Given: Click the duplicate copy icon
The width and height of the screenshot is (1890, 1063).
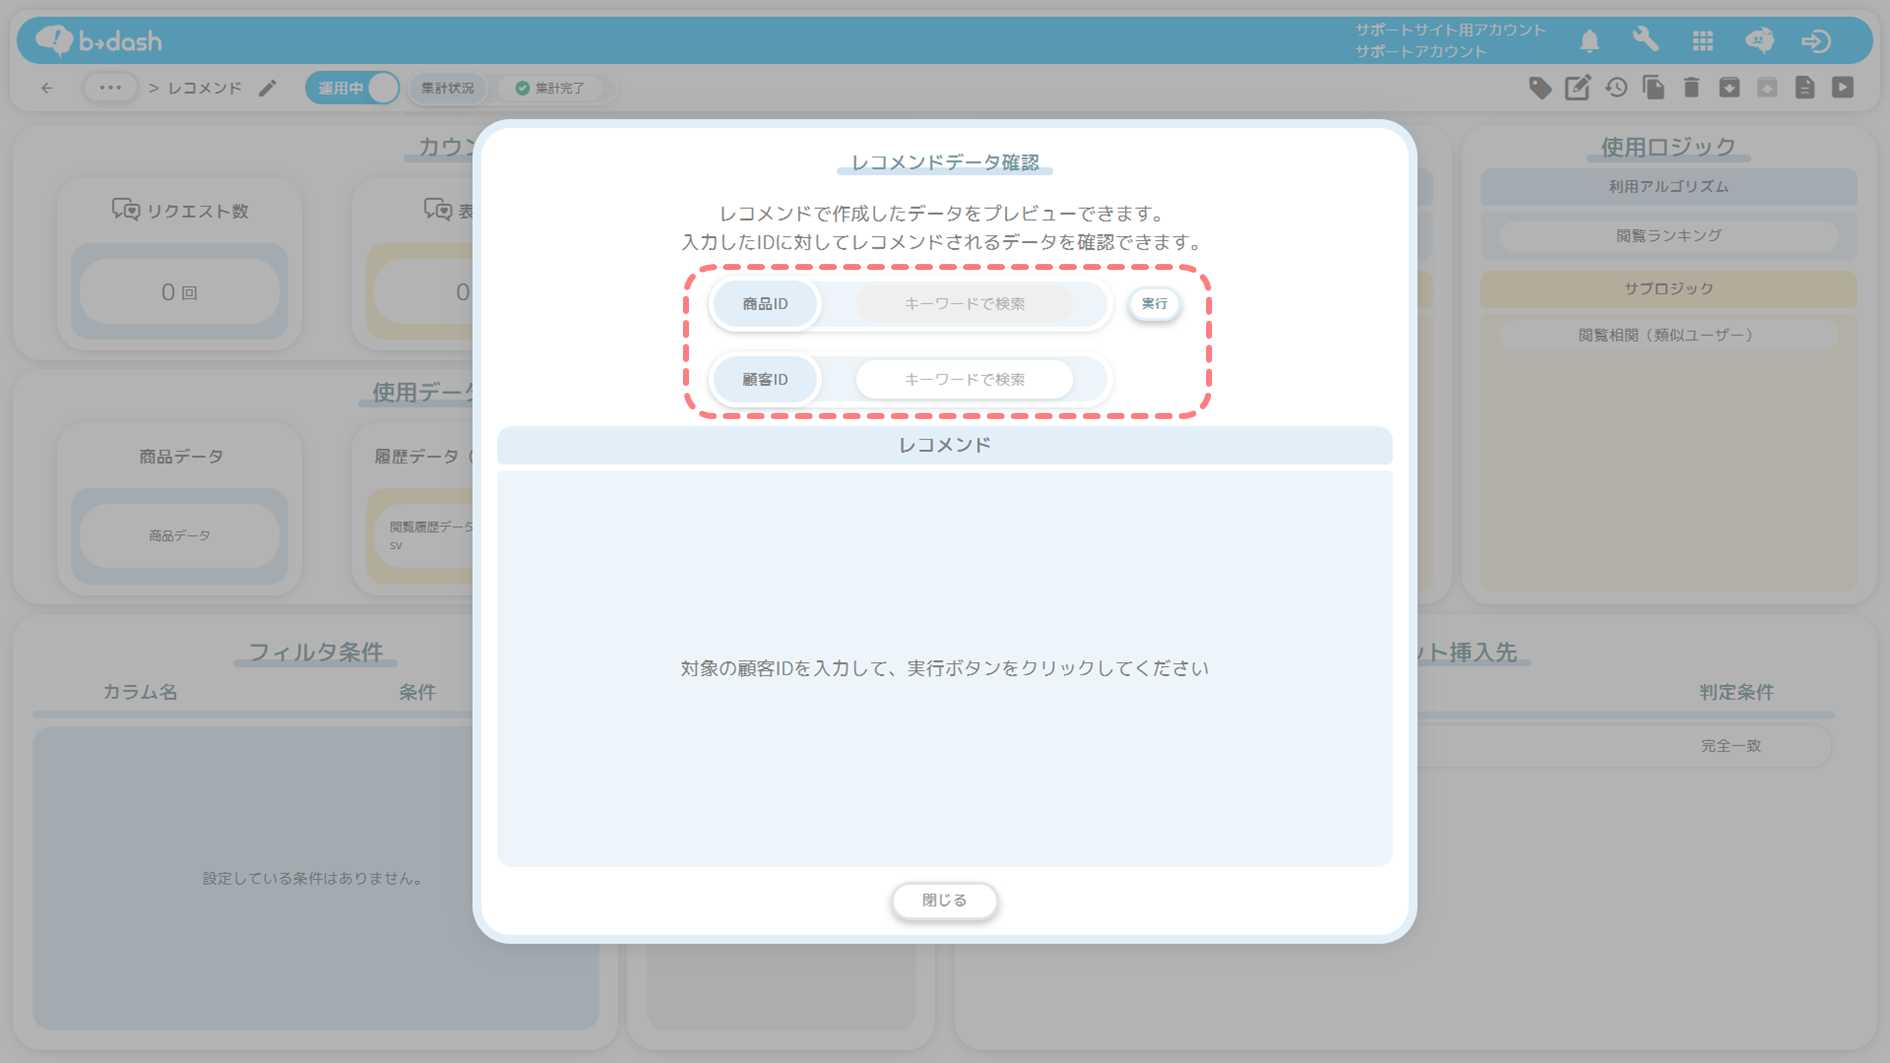Looking at the screenshot, I should click(x=1654, y=88).
